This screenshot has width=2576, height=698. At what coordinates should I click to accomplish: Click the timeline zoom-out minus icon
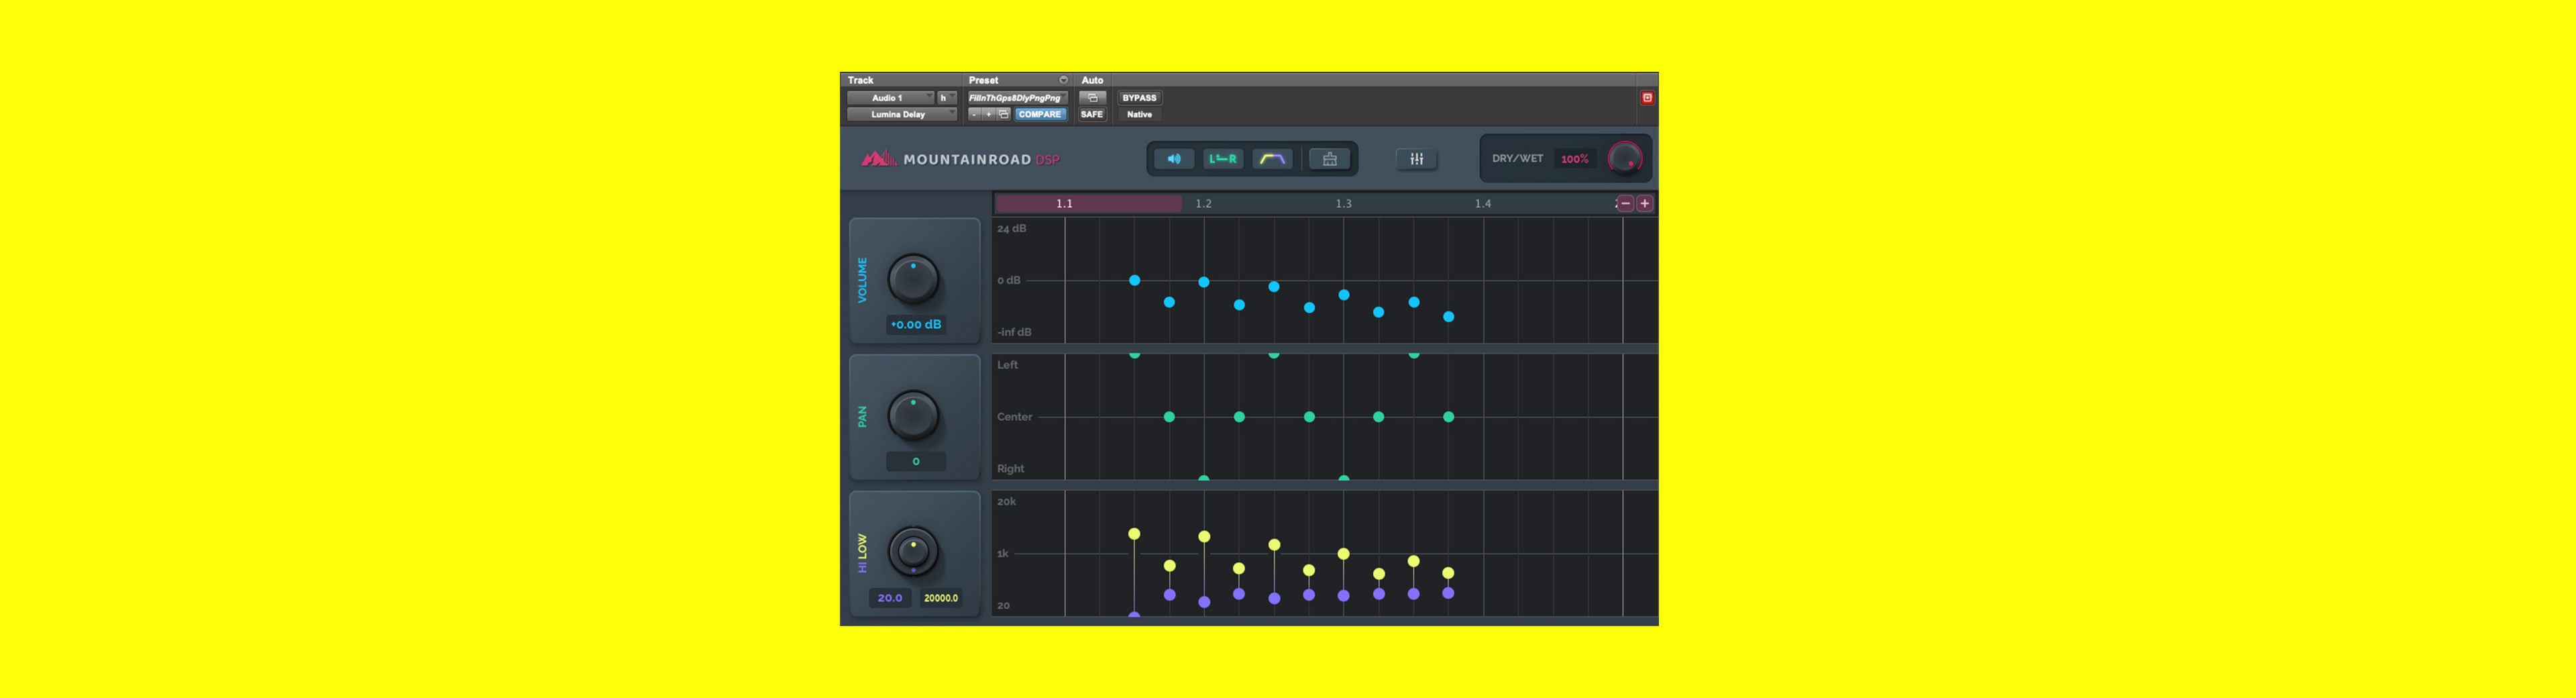(1625, 204)
